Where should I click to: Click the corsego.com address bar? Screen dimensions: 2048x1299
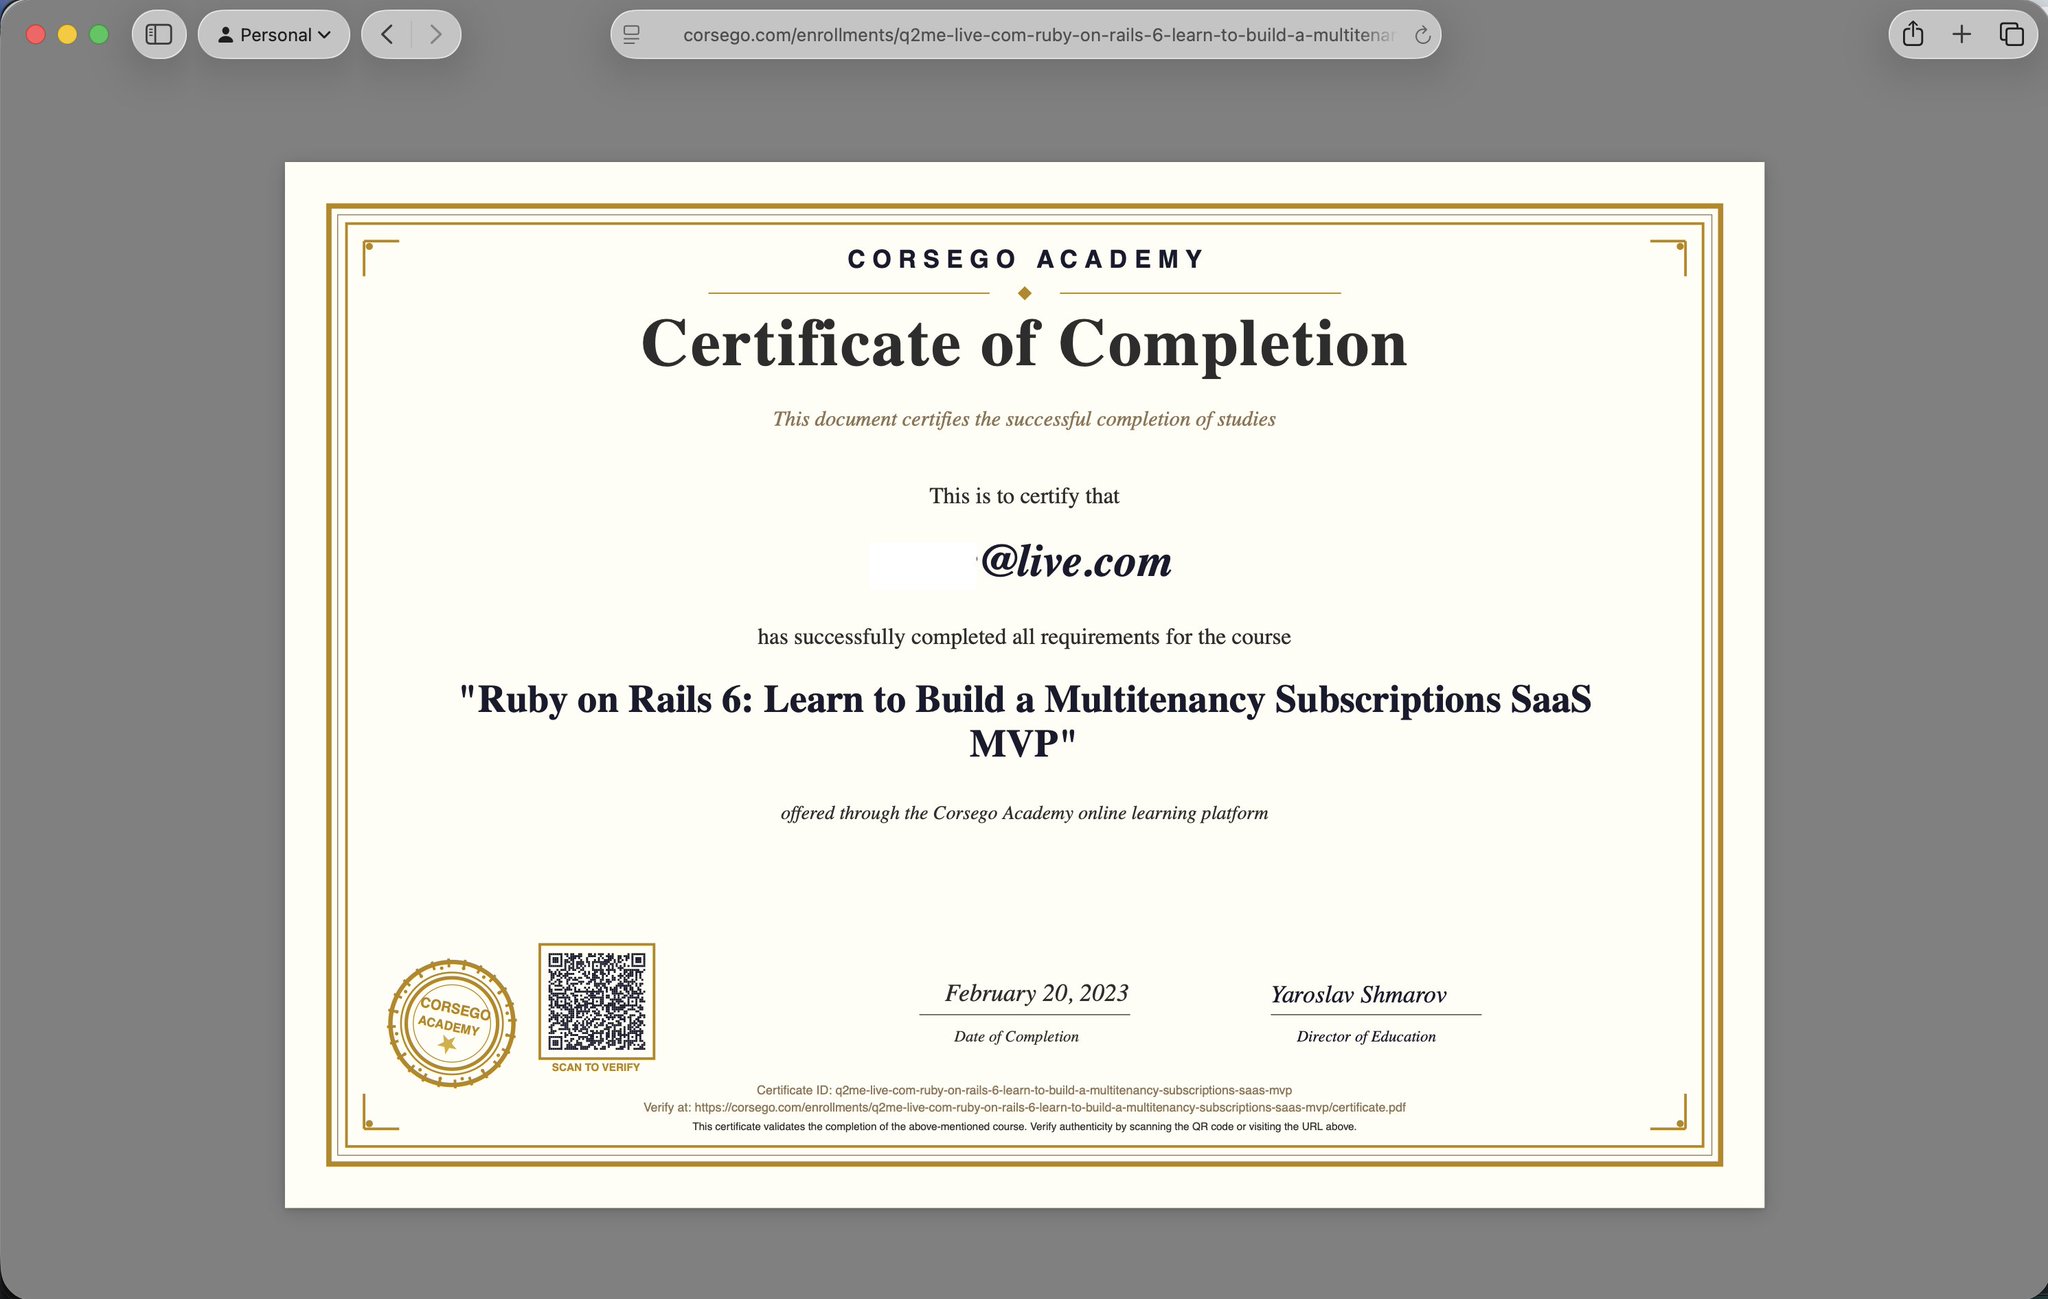[1036, 35]
